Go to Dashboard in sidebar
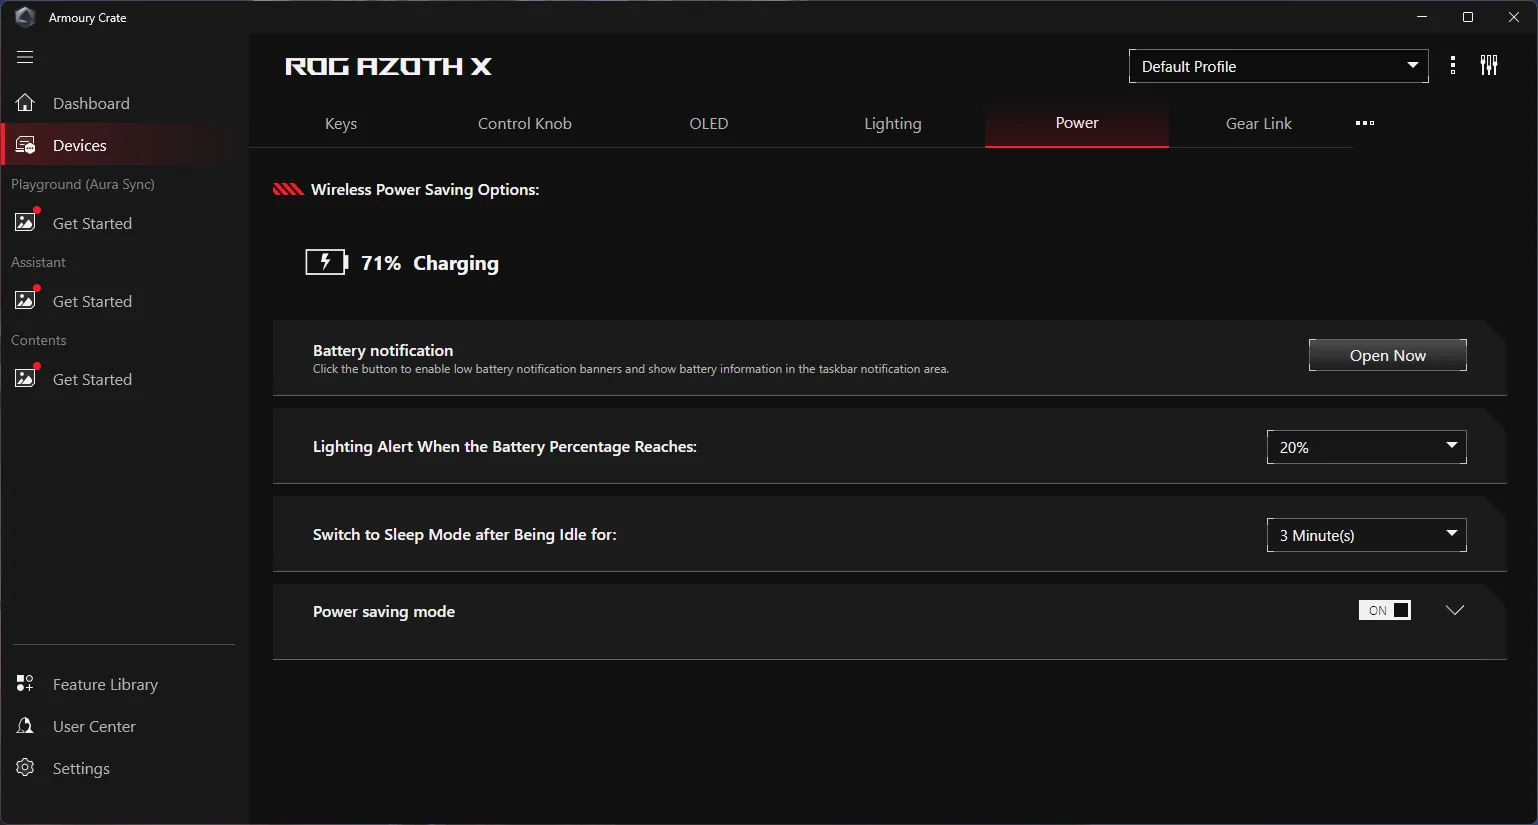This screenshot has height=825, width=1538. pos(91,103)
